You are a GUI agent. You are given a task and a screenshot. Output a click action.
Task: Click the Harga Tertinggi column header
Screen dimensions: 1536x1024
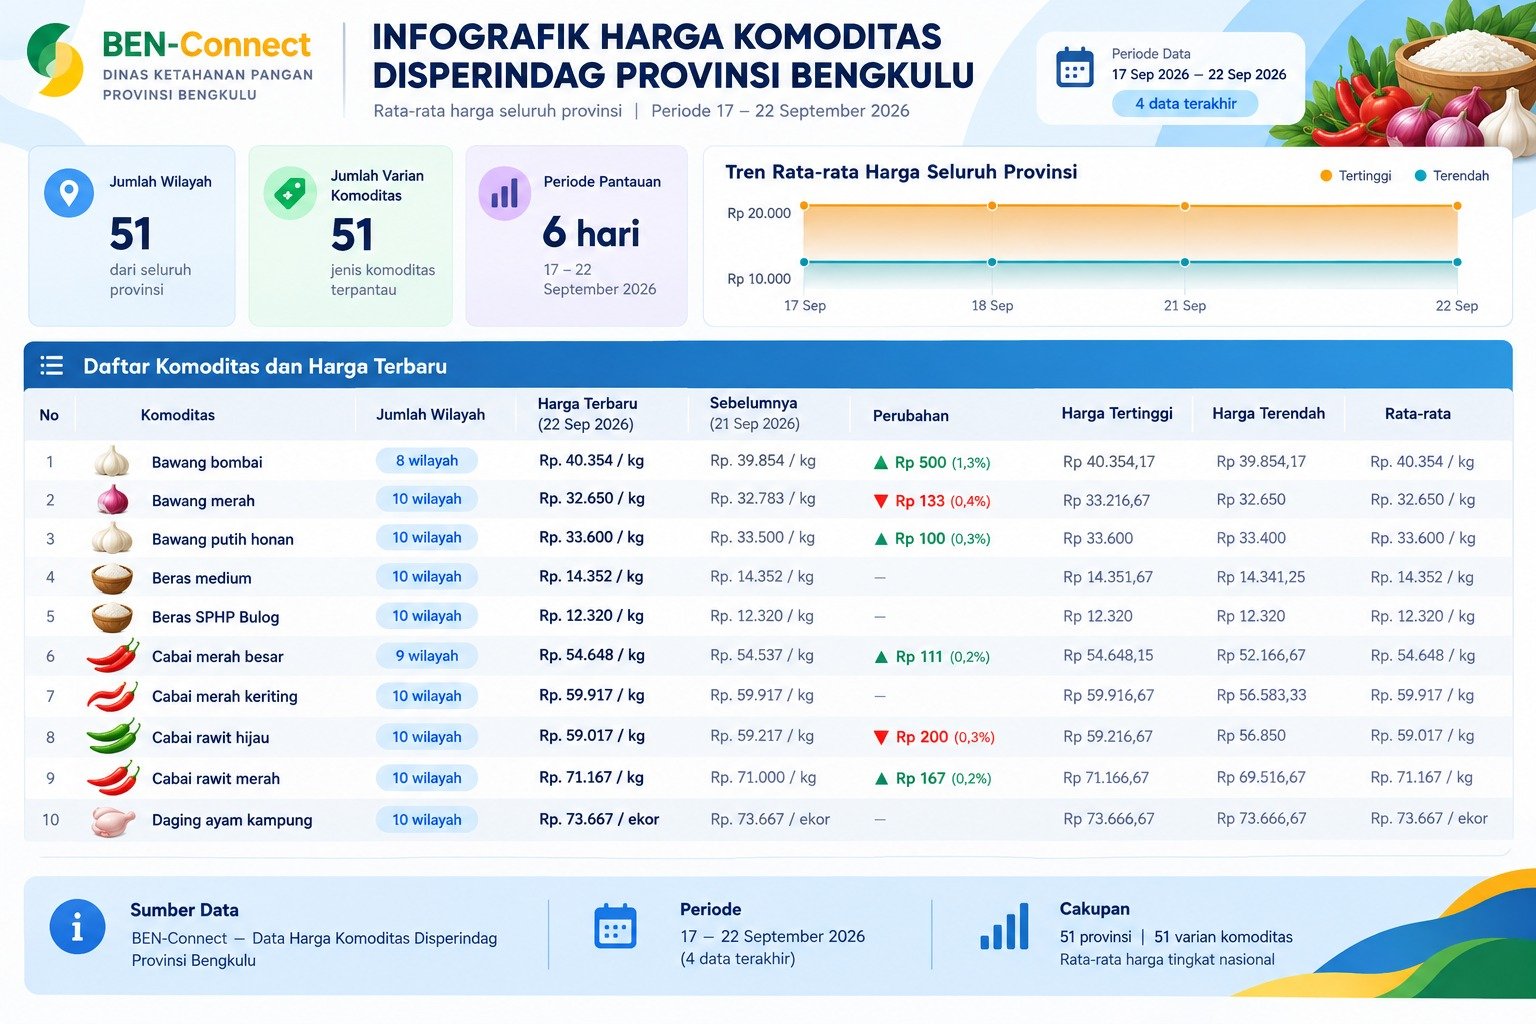click(1117, 413)
